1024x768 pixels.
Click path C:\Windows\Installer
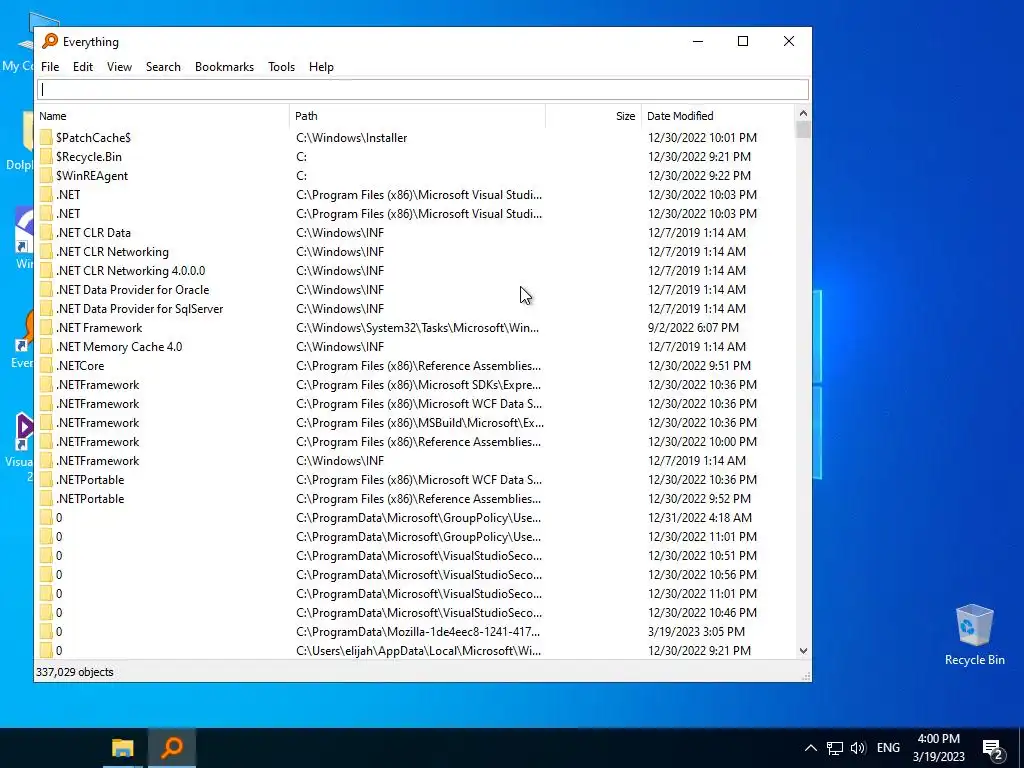point(351,138)
